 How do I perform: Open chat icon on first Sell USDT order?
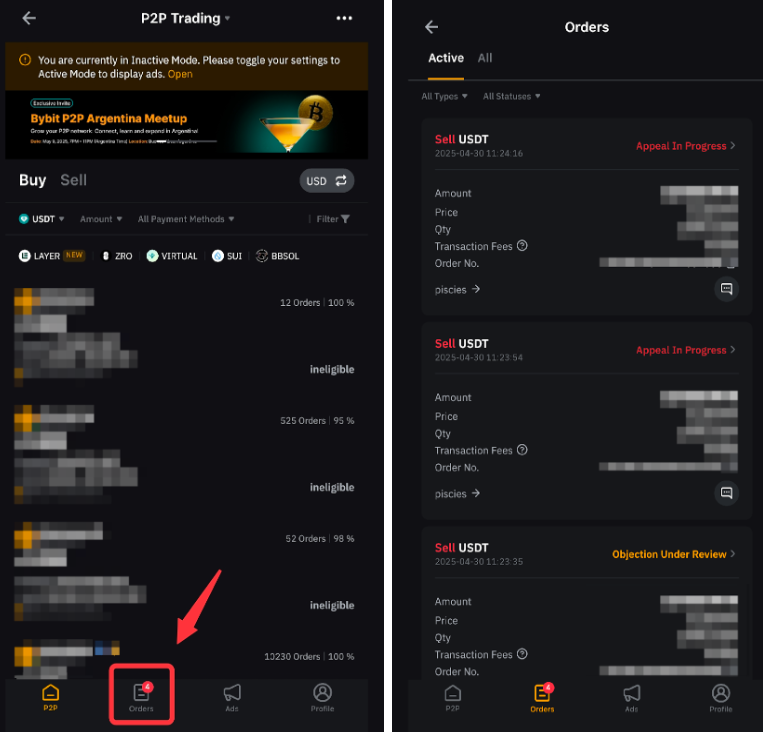click(x=726, y=289)
